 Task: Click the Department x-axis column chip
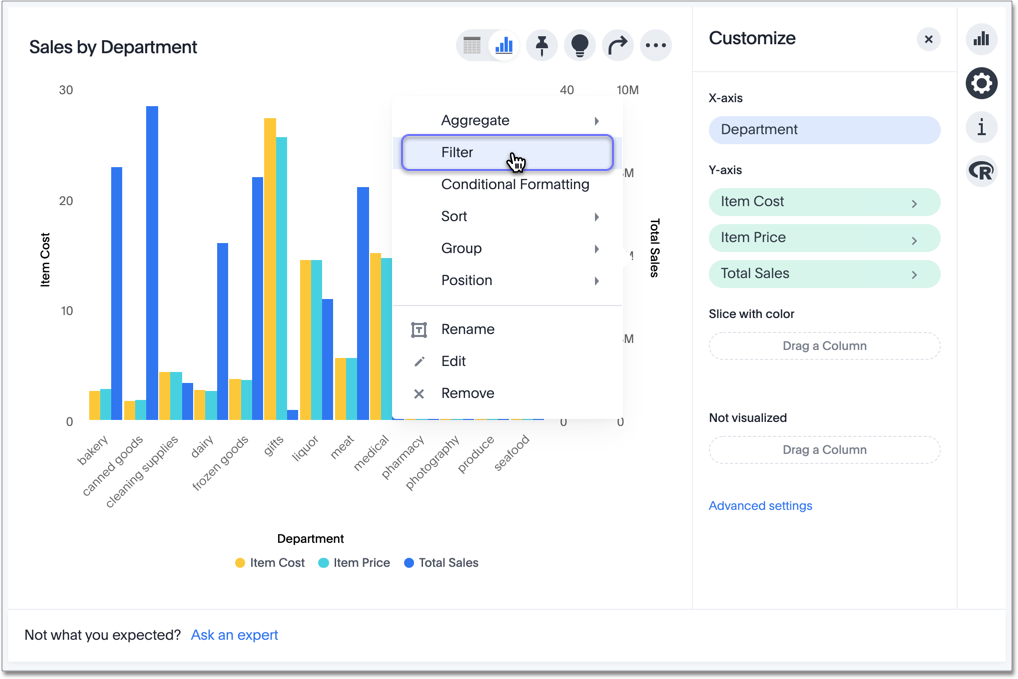pyautogui.click(x=824, y=130)
